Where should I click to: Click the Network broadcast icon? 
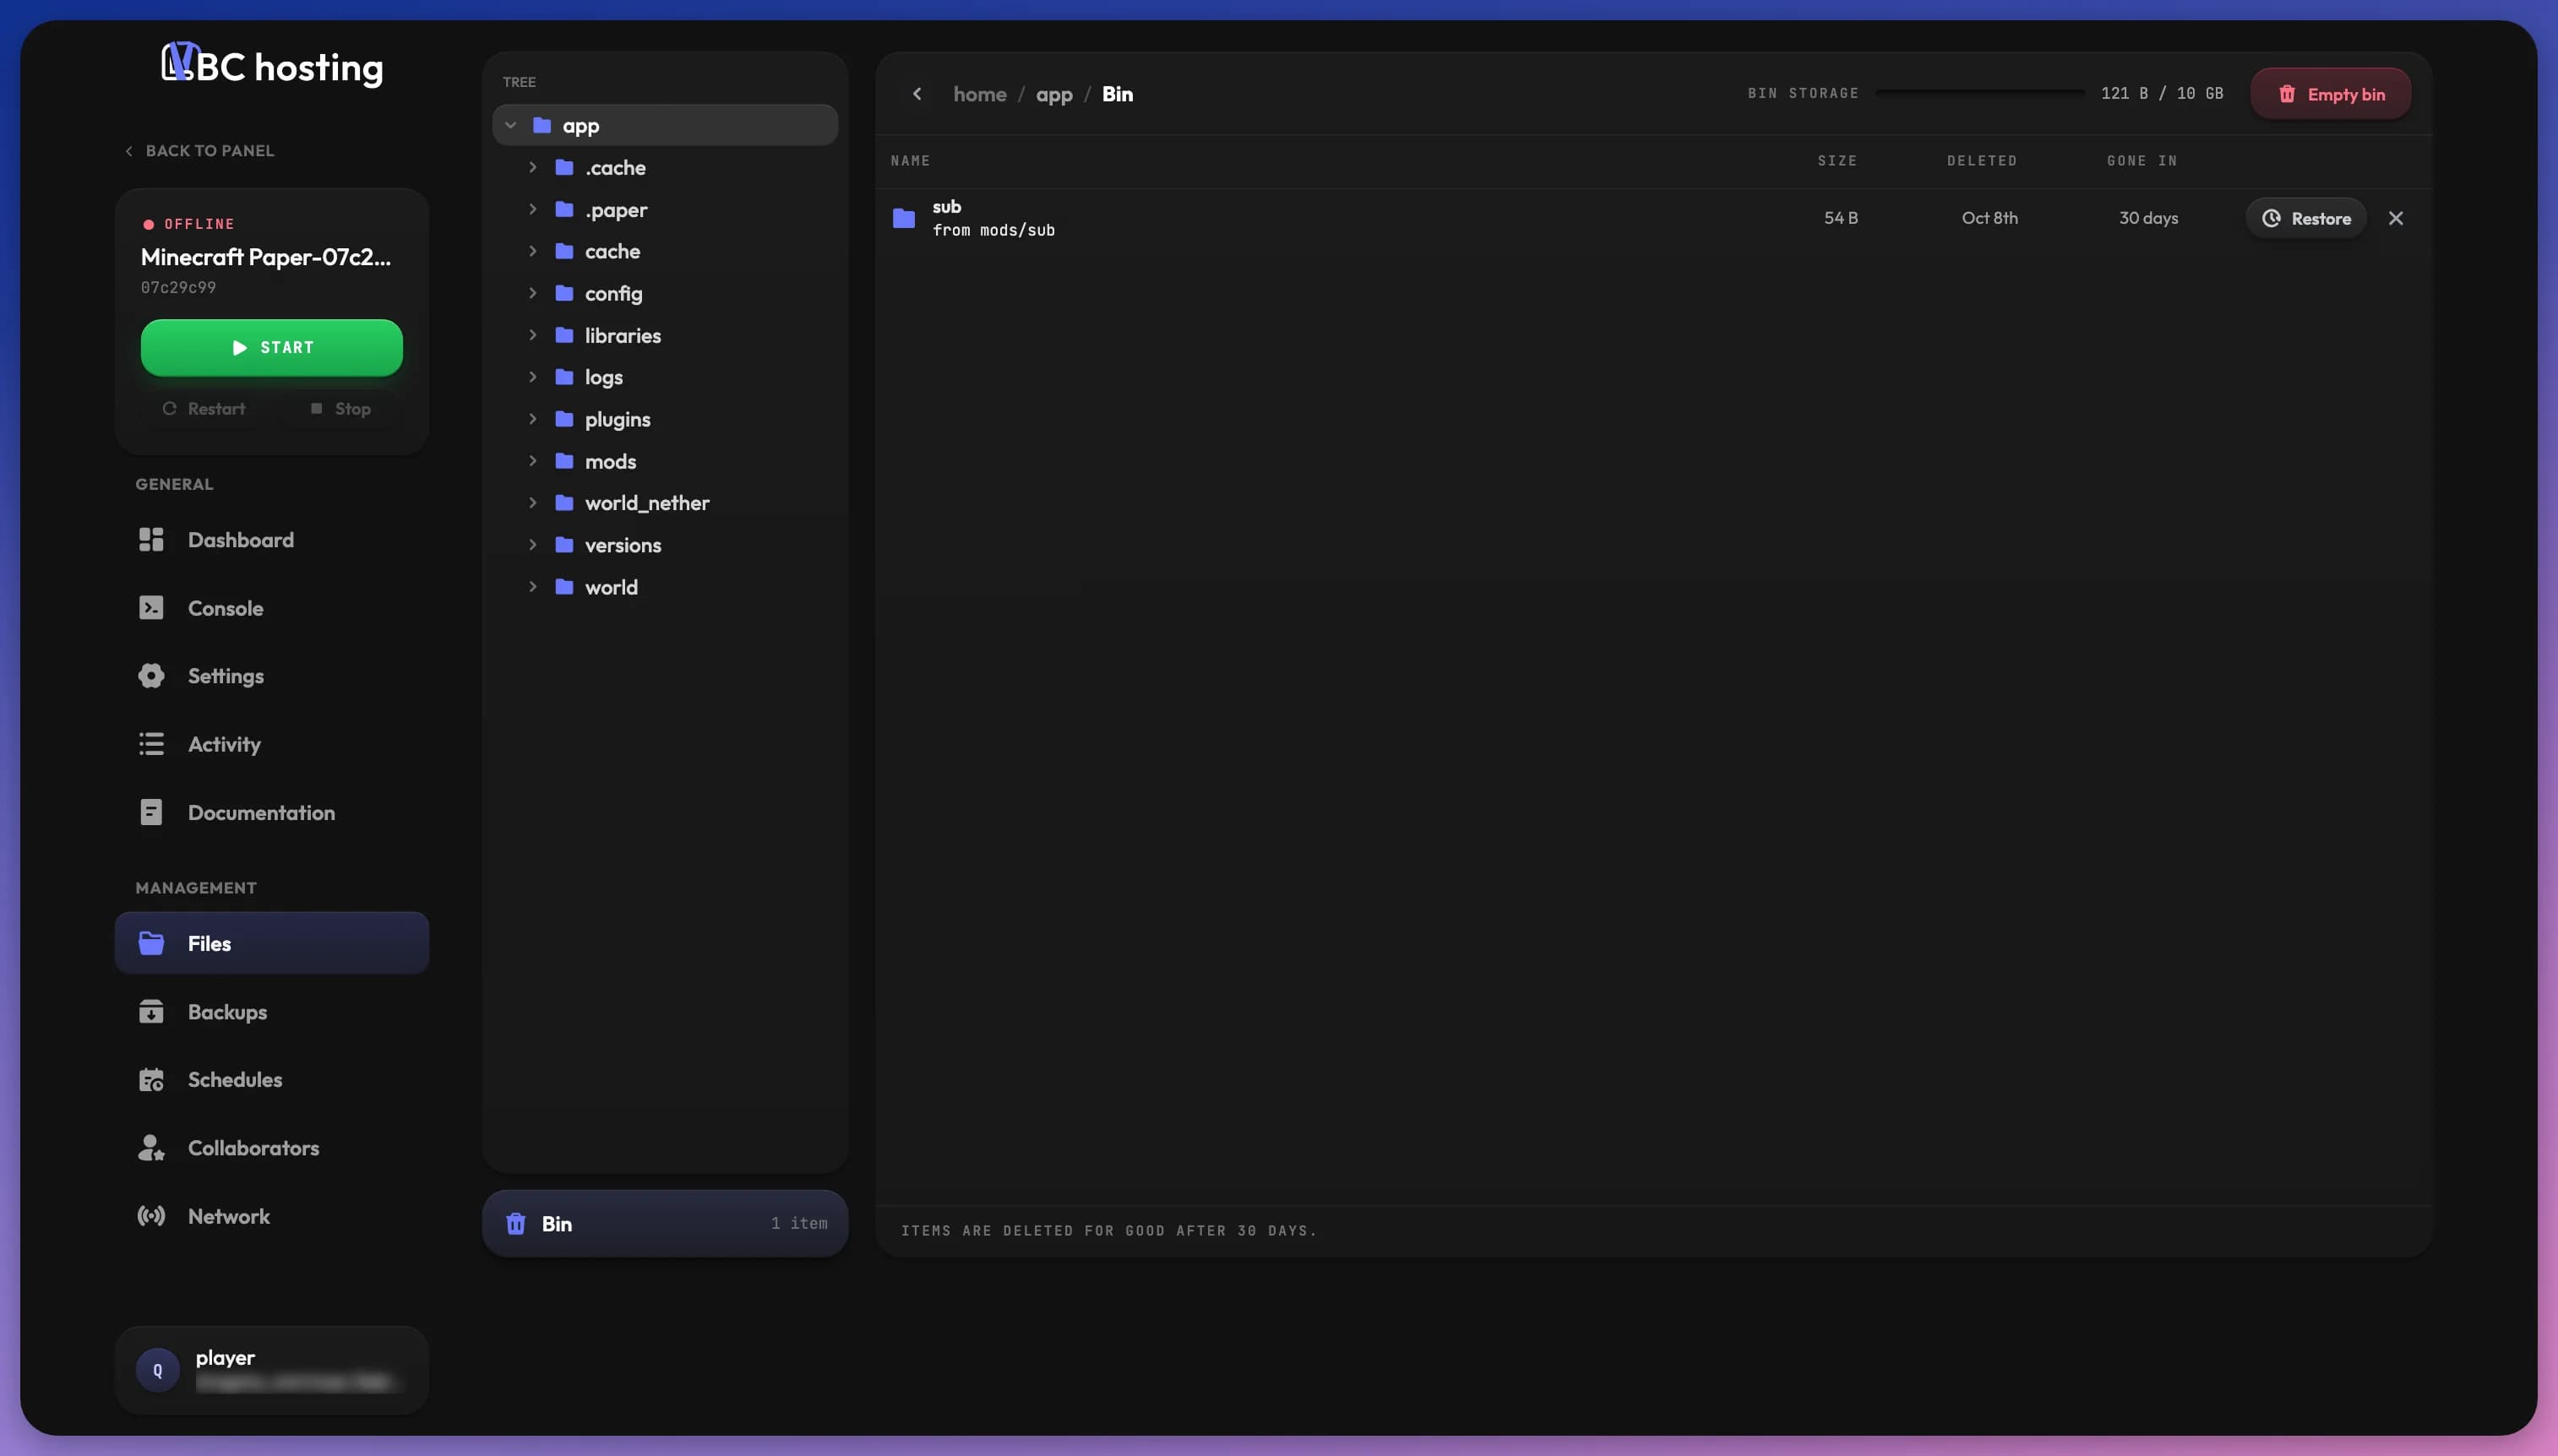point(151,1216)
